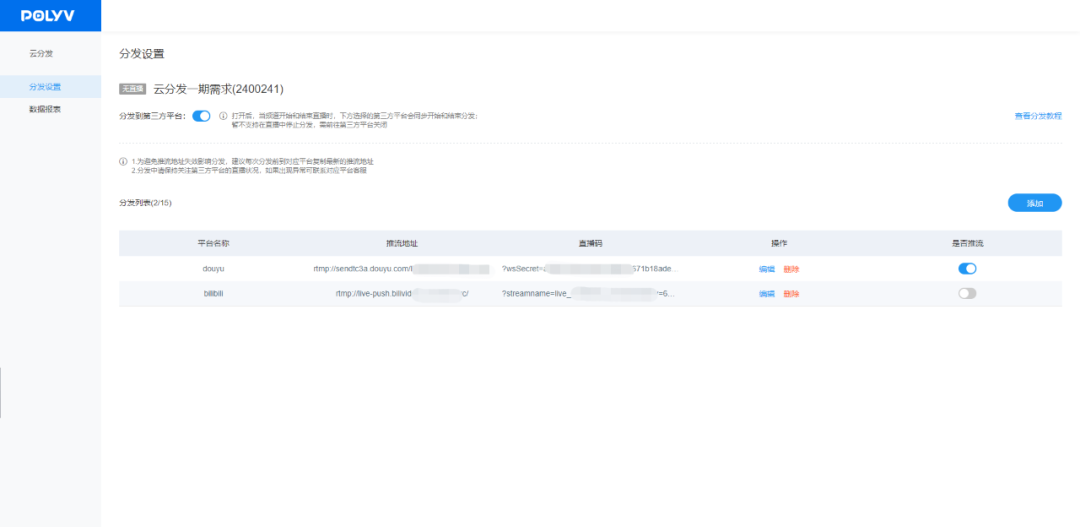Screen dimensions: 1080x527
Task: Click the 平台名称 column header
Action: tap(213, 243)
